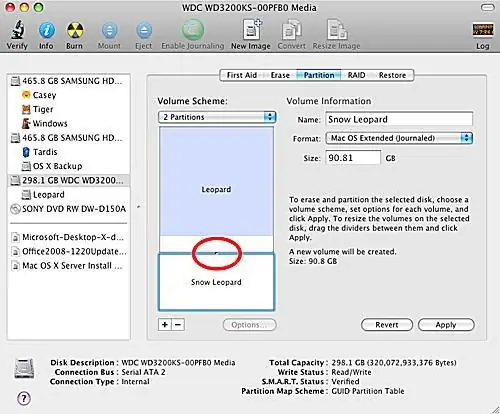Add a partition with plus button
Viewport: 500px width, 414px height.
pos(165,325)
